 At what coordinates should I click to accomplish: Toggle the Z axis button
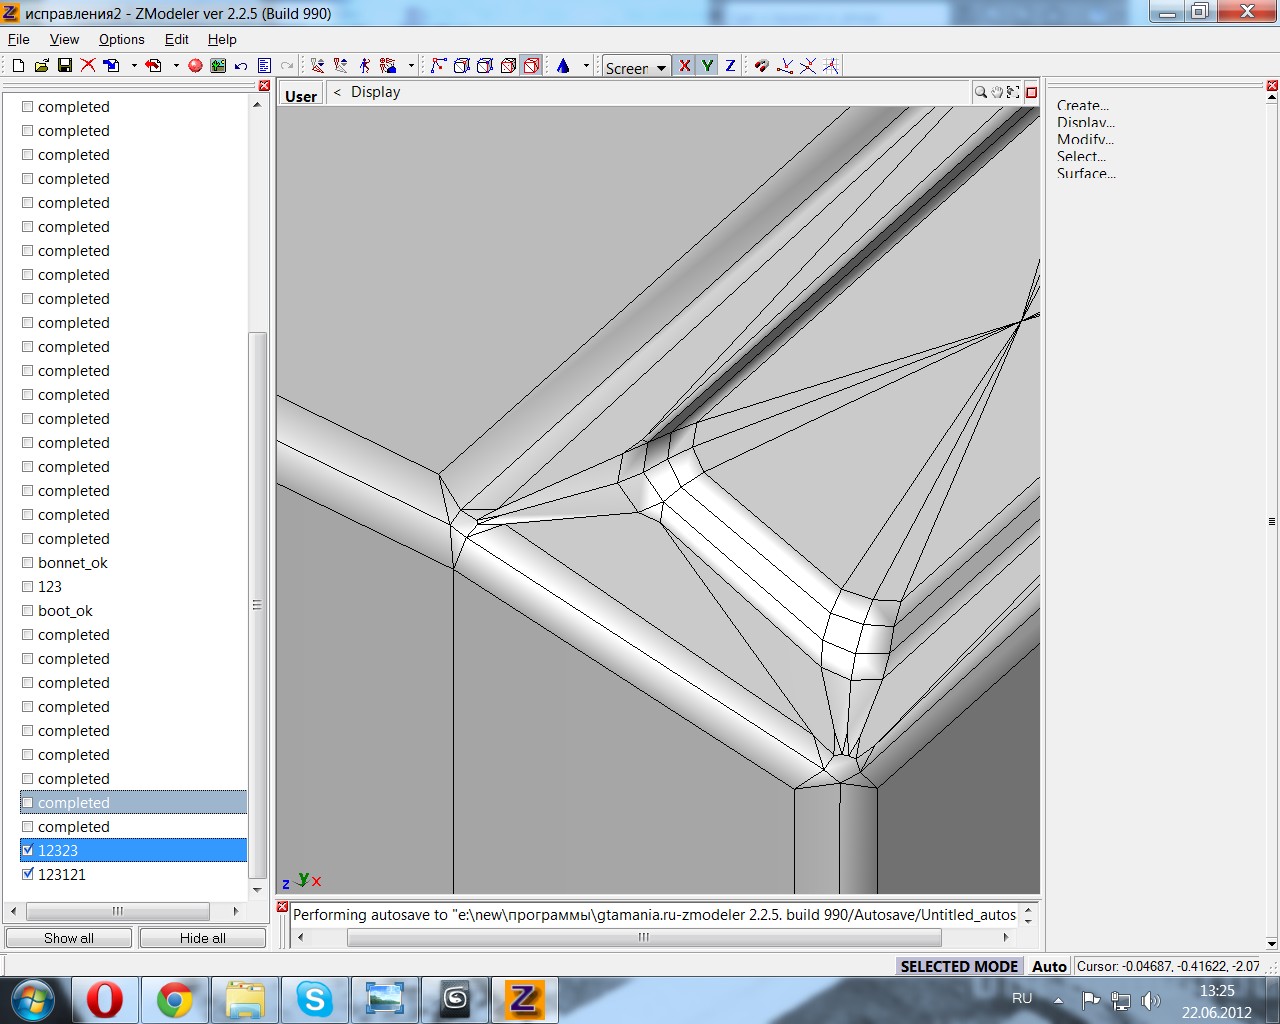click(730, 66)
